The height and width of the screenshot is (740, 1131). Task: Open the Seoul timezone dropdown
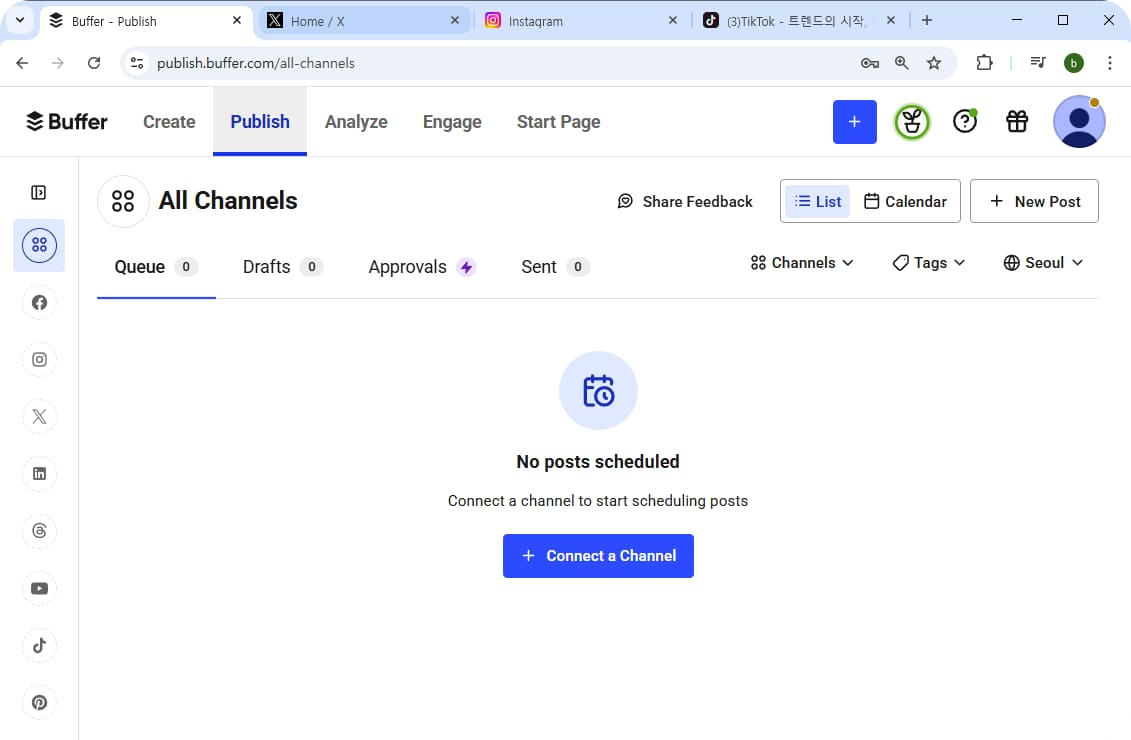click(1043, 263)
